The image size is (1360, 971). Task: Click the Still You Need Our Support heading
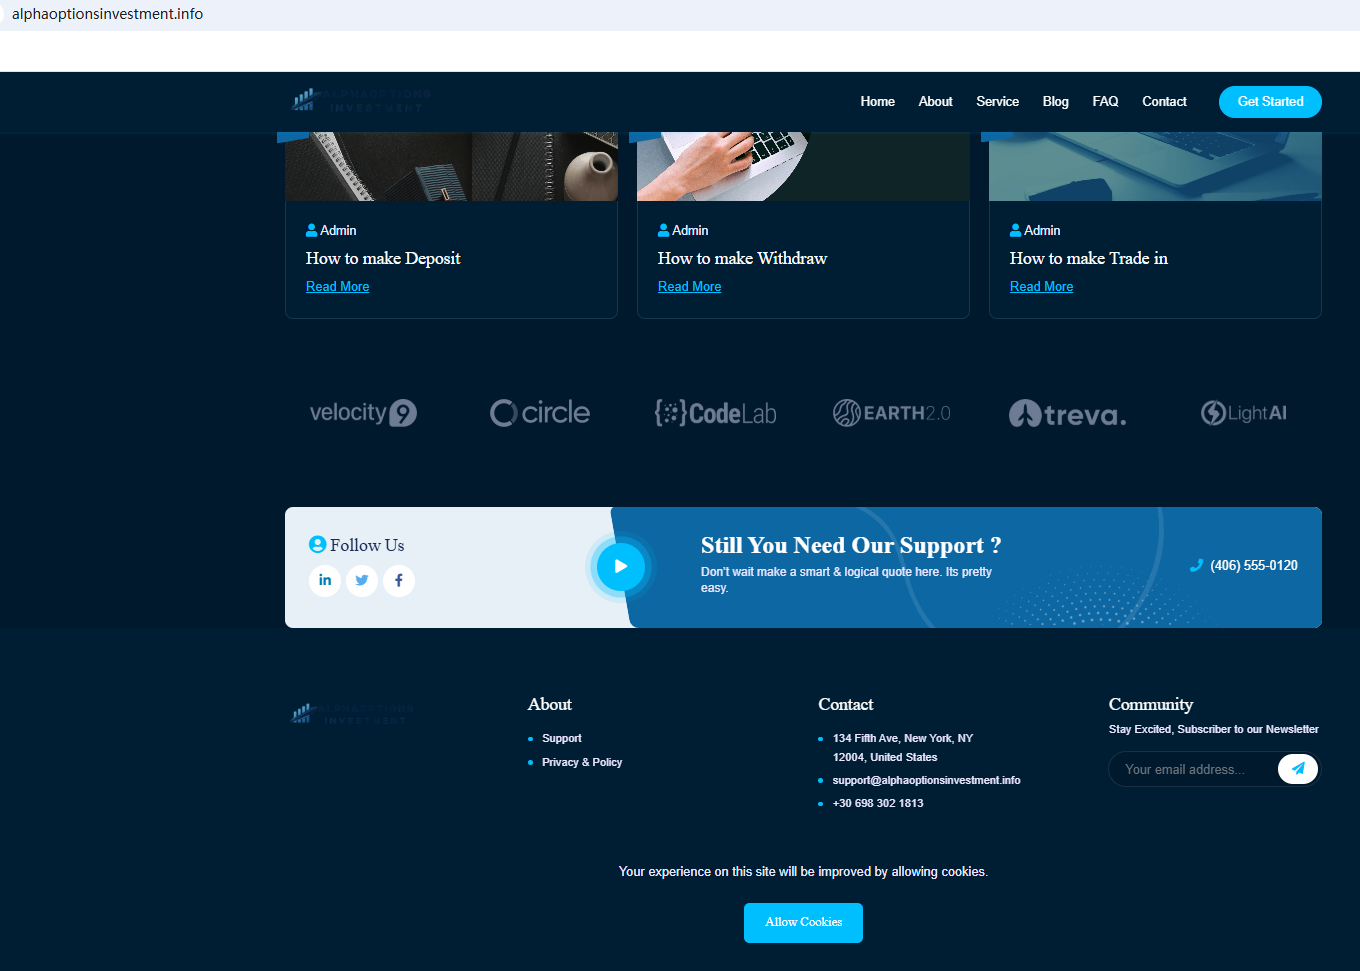click(851, 545)
